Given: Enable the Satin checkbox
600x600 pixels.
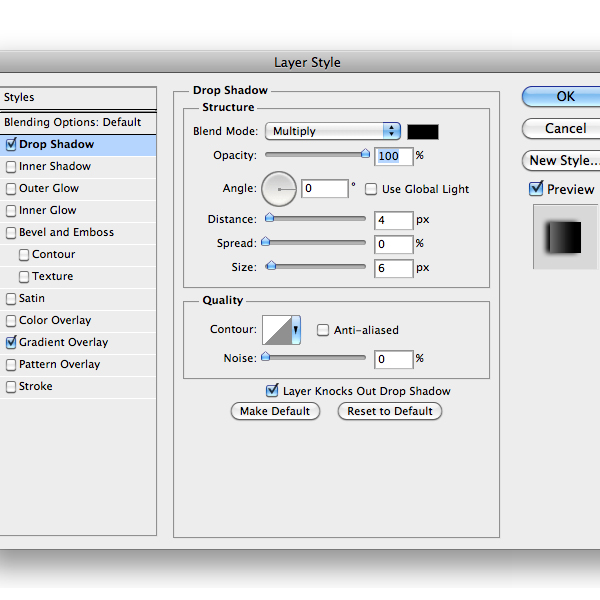Looking at the screenshot, I should click(11, 299).
